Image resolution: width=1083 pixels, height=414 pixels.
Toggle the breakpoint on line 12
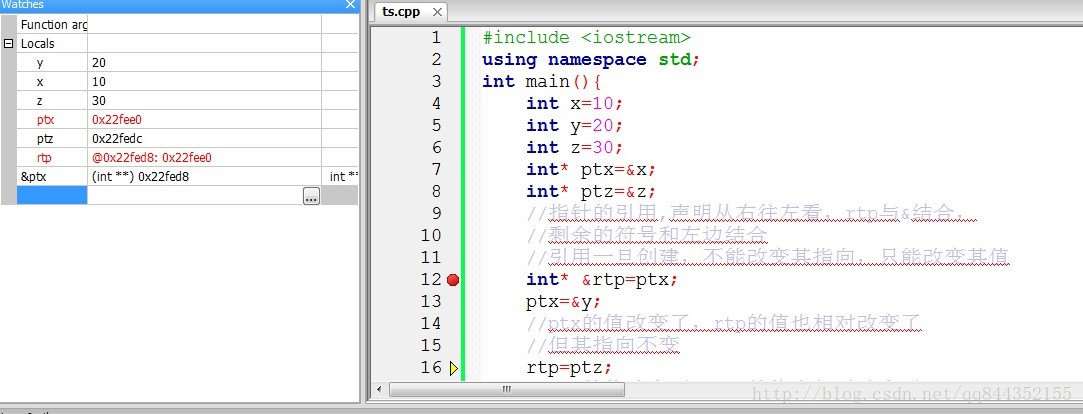[x=452, y=280]
